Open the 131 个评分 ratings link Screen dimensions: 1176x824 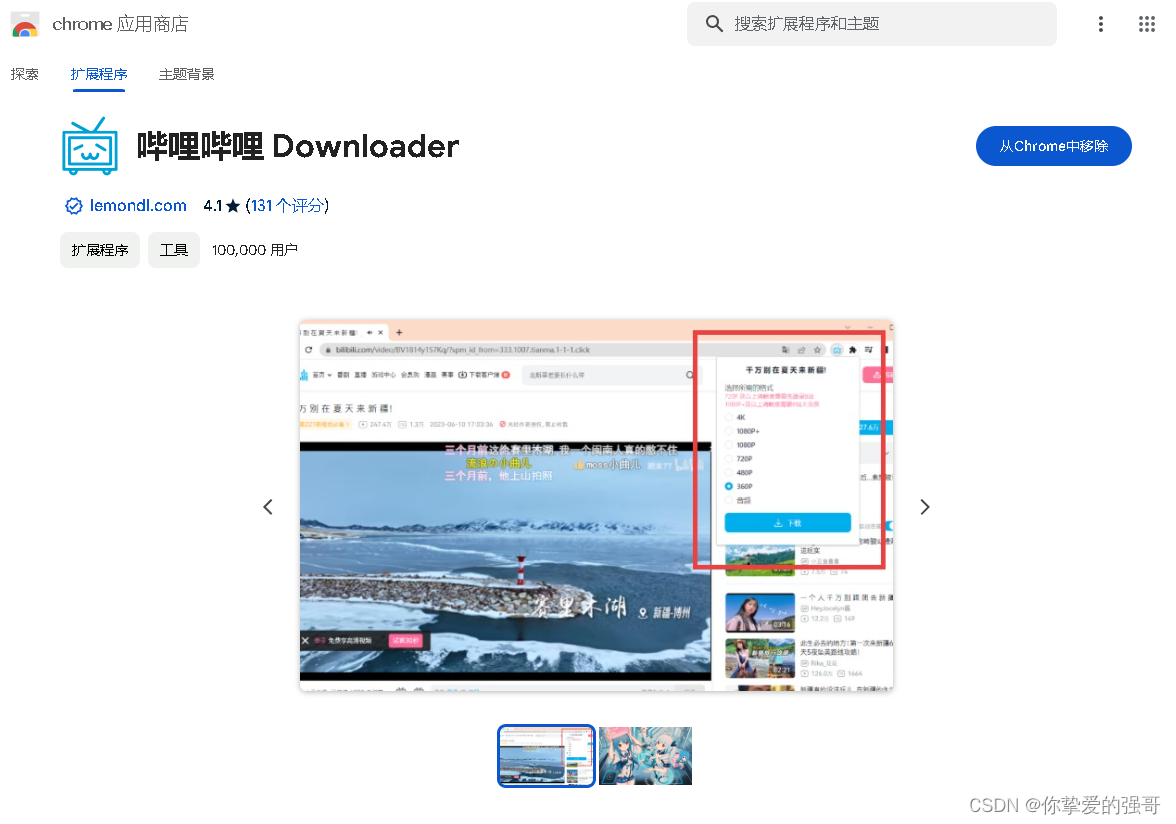[x=288, y=205]
